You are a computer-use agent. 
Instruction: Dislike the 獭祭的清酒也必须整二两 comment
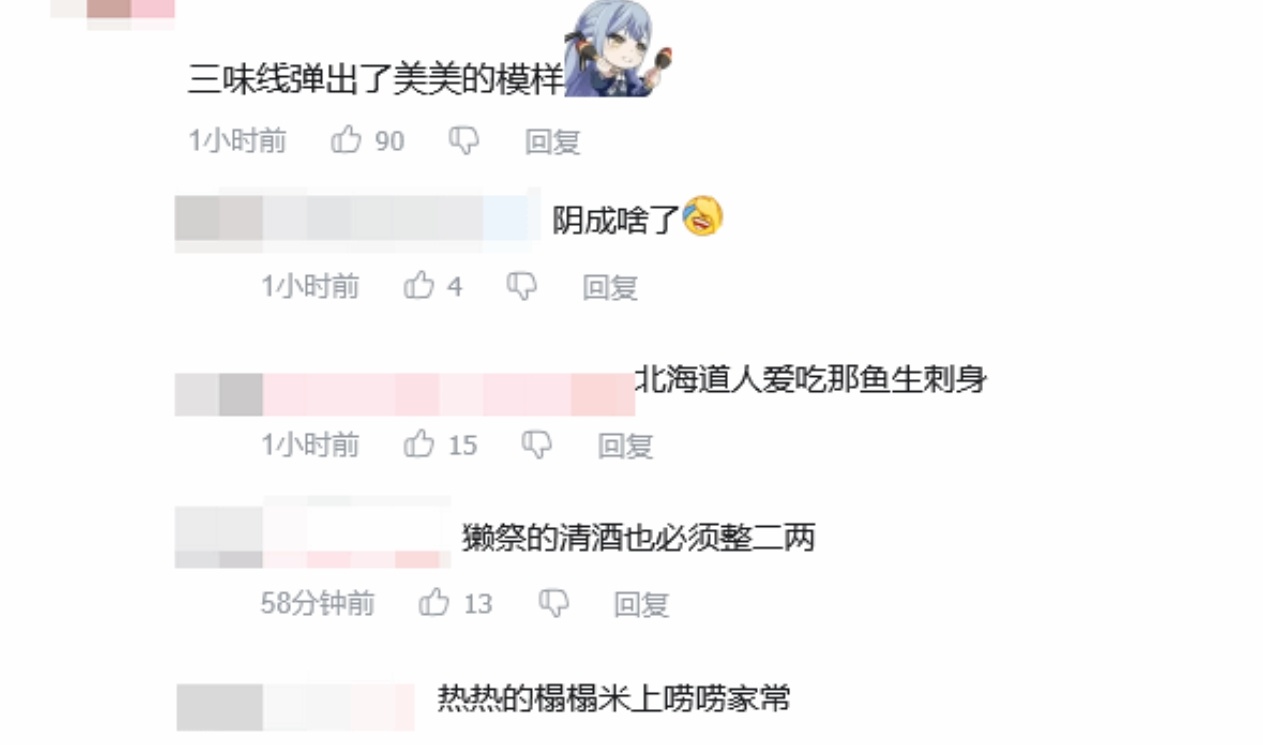(553, 602)
